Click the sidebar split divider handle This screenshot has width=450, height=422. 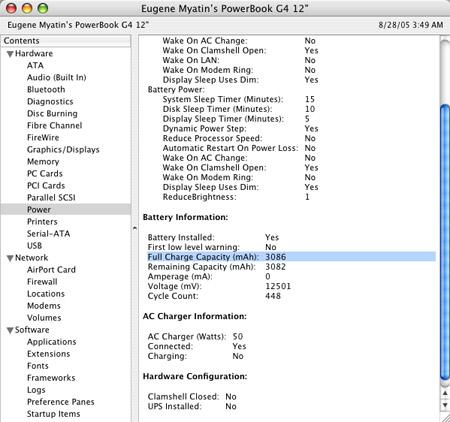(x=135, y=228)
